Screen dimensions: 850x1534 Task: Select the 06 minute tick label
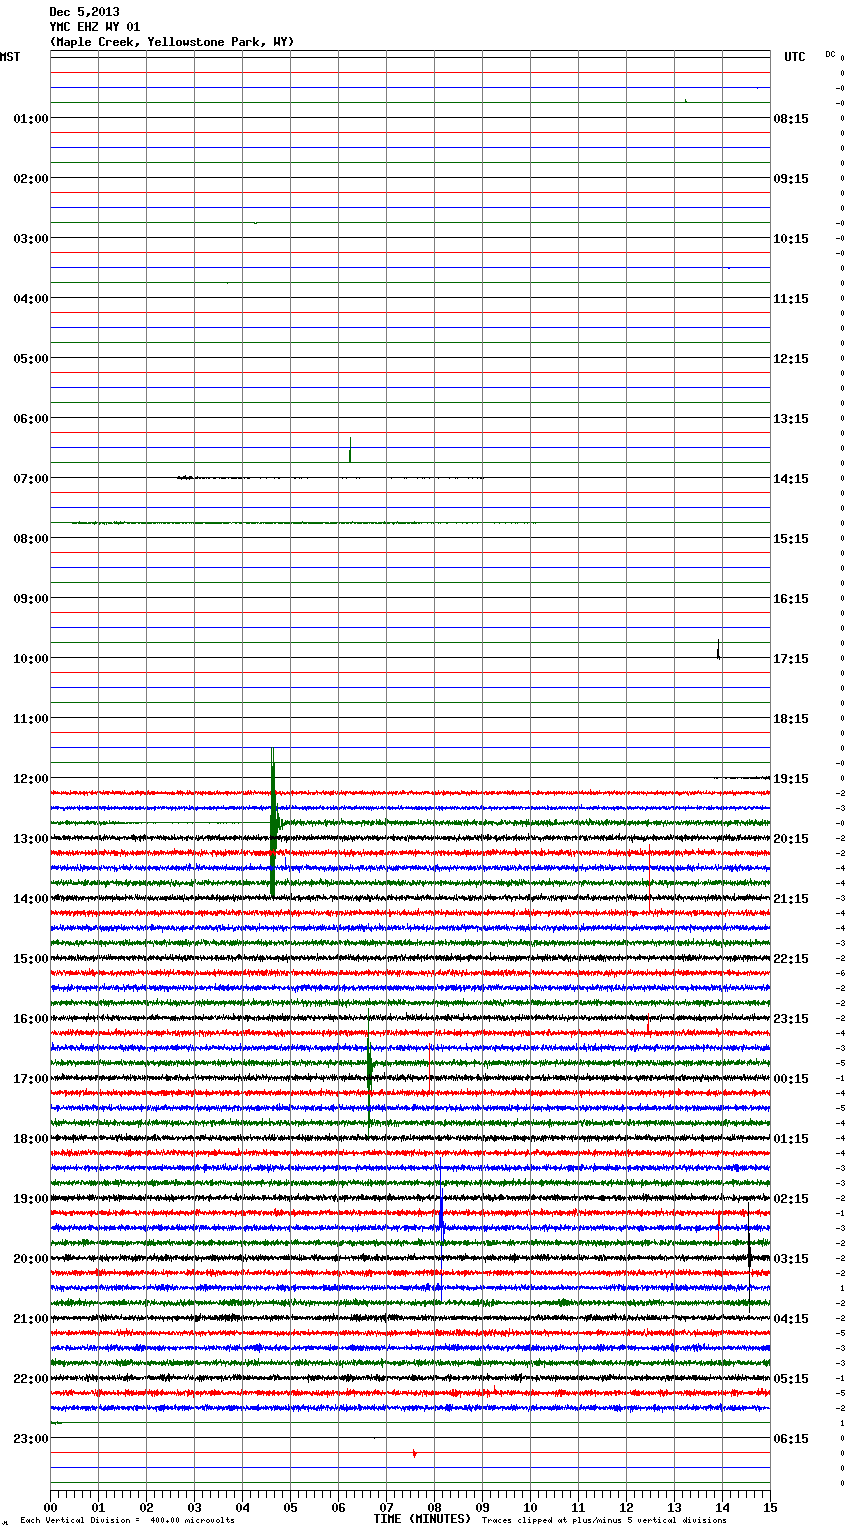pos(338,1507)
